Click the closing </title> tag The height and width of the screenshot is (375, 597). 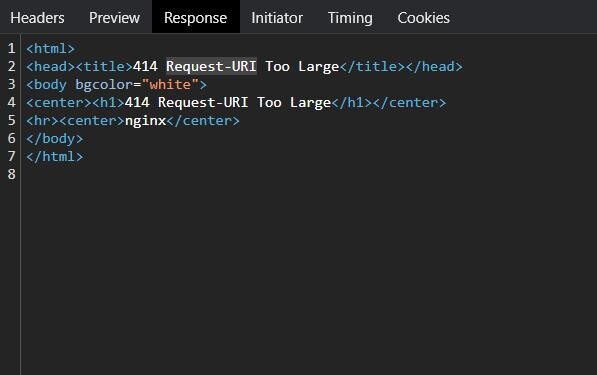pos(372,66)
